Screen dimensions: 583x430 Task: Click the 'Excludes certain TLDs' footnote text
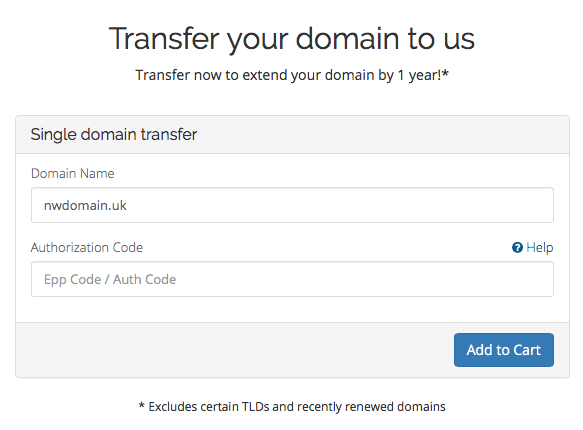pyautogui.click(x=292, y=407)
